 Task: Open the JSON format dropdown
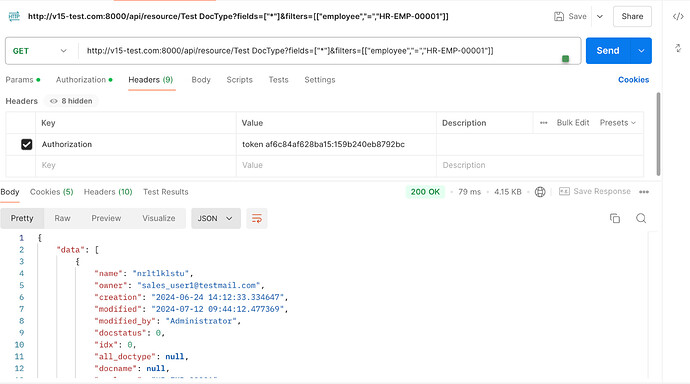[216, 218]
